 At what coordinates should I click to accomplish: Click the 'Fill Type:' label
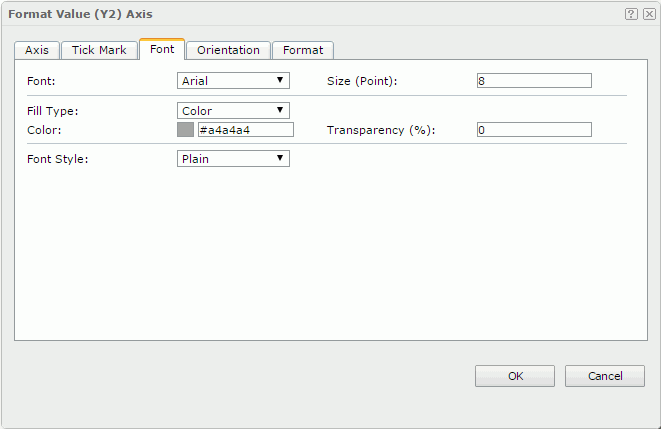52,111
